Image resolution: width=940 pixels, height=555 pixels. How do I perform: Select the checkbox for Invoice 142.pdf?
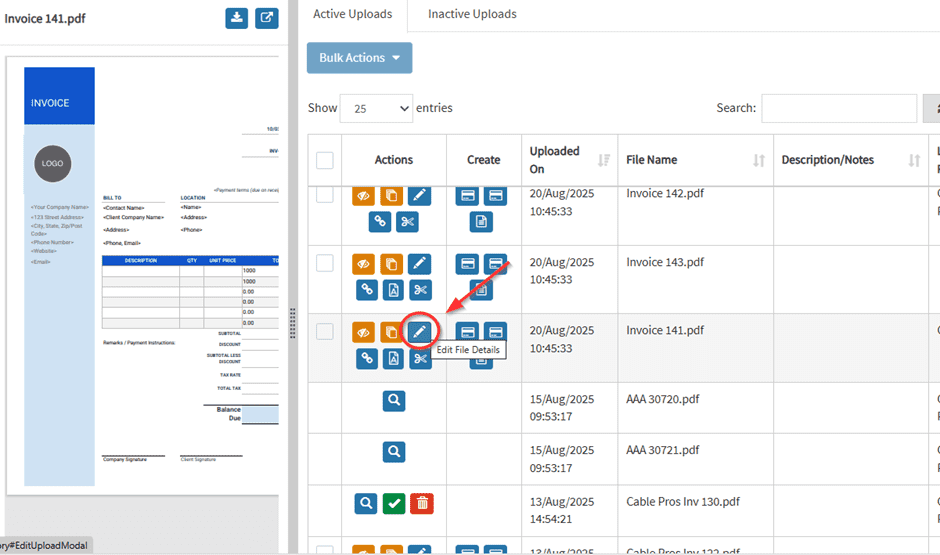click(x=325, y=195)
